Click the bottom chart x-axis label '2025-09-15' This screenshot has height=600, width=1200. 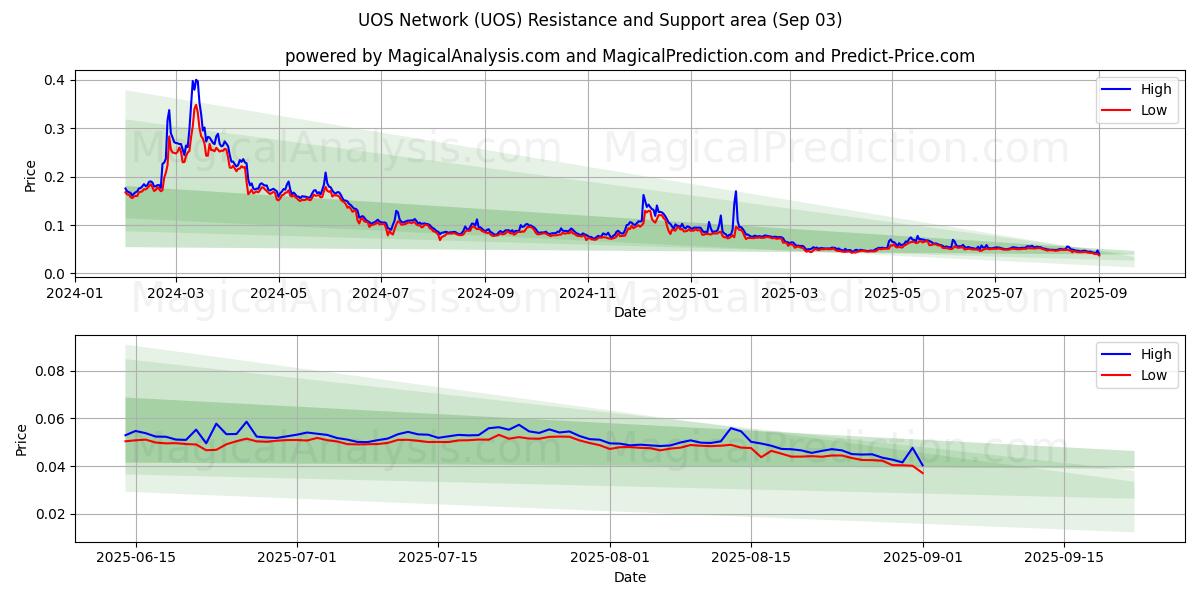(x=1064, y=558)
